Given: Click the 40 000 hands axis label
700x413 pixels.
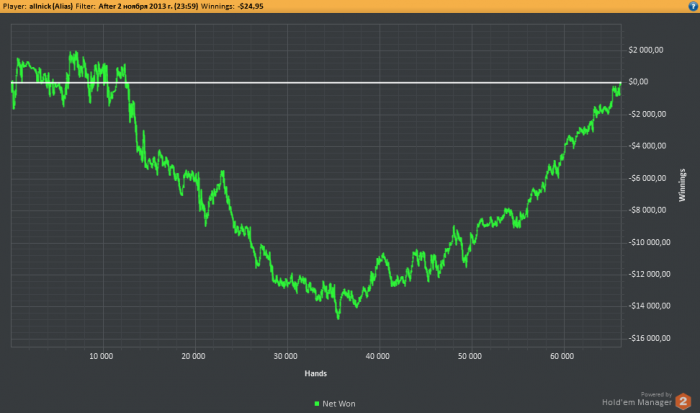Looking at the screenshot, I should click(378, 356).
